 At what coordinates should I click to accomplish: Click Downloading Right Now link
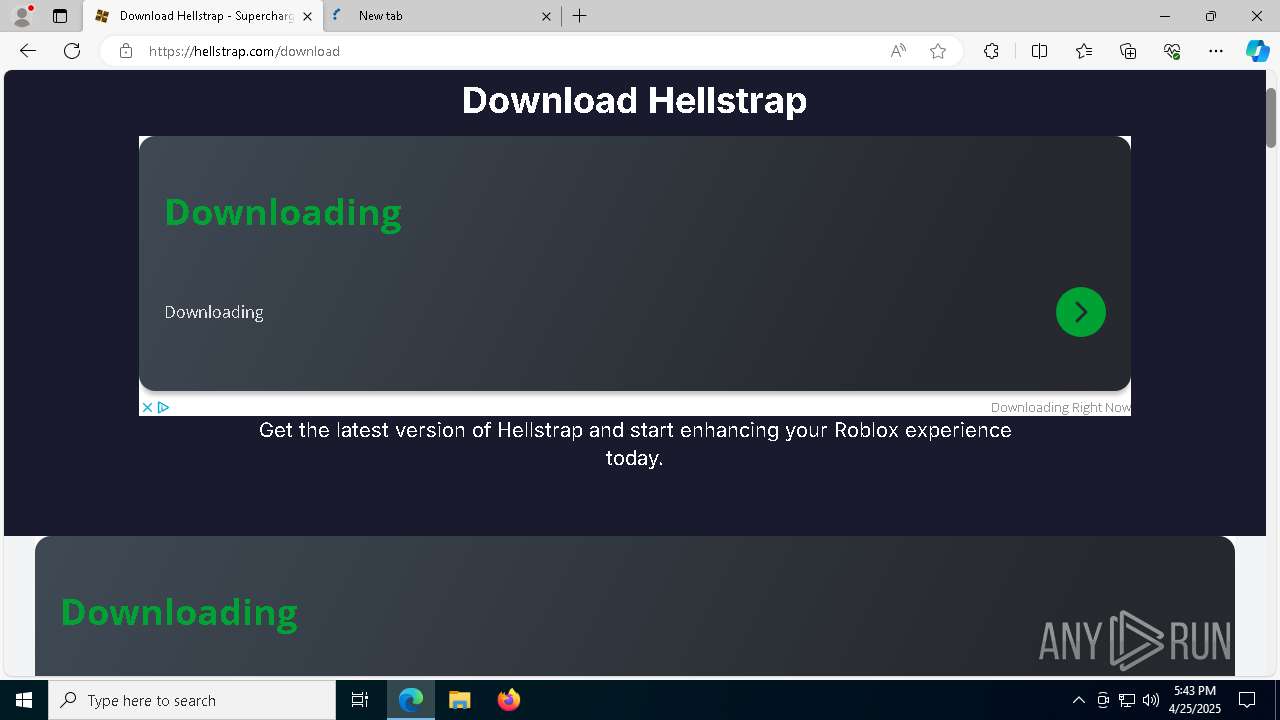1061,407
